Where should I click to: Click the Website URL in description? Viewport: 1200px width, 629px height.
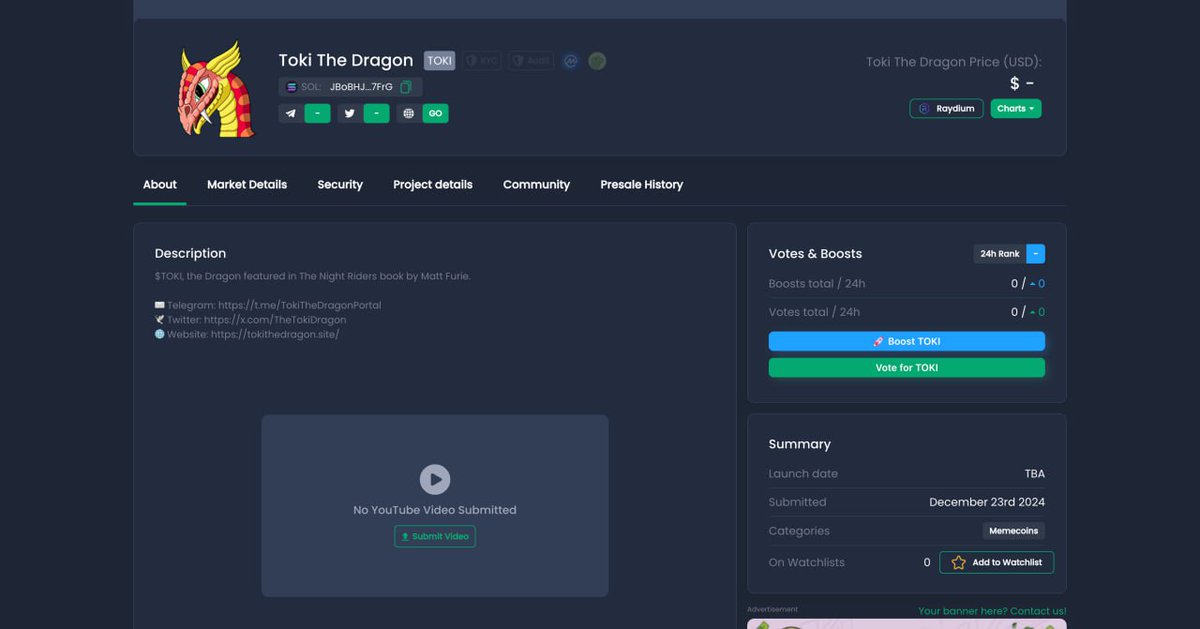point(275,334)
